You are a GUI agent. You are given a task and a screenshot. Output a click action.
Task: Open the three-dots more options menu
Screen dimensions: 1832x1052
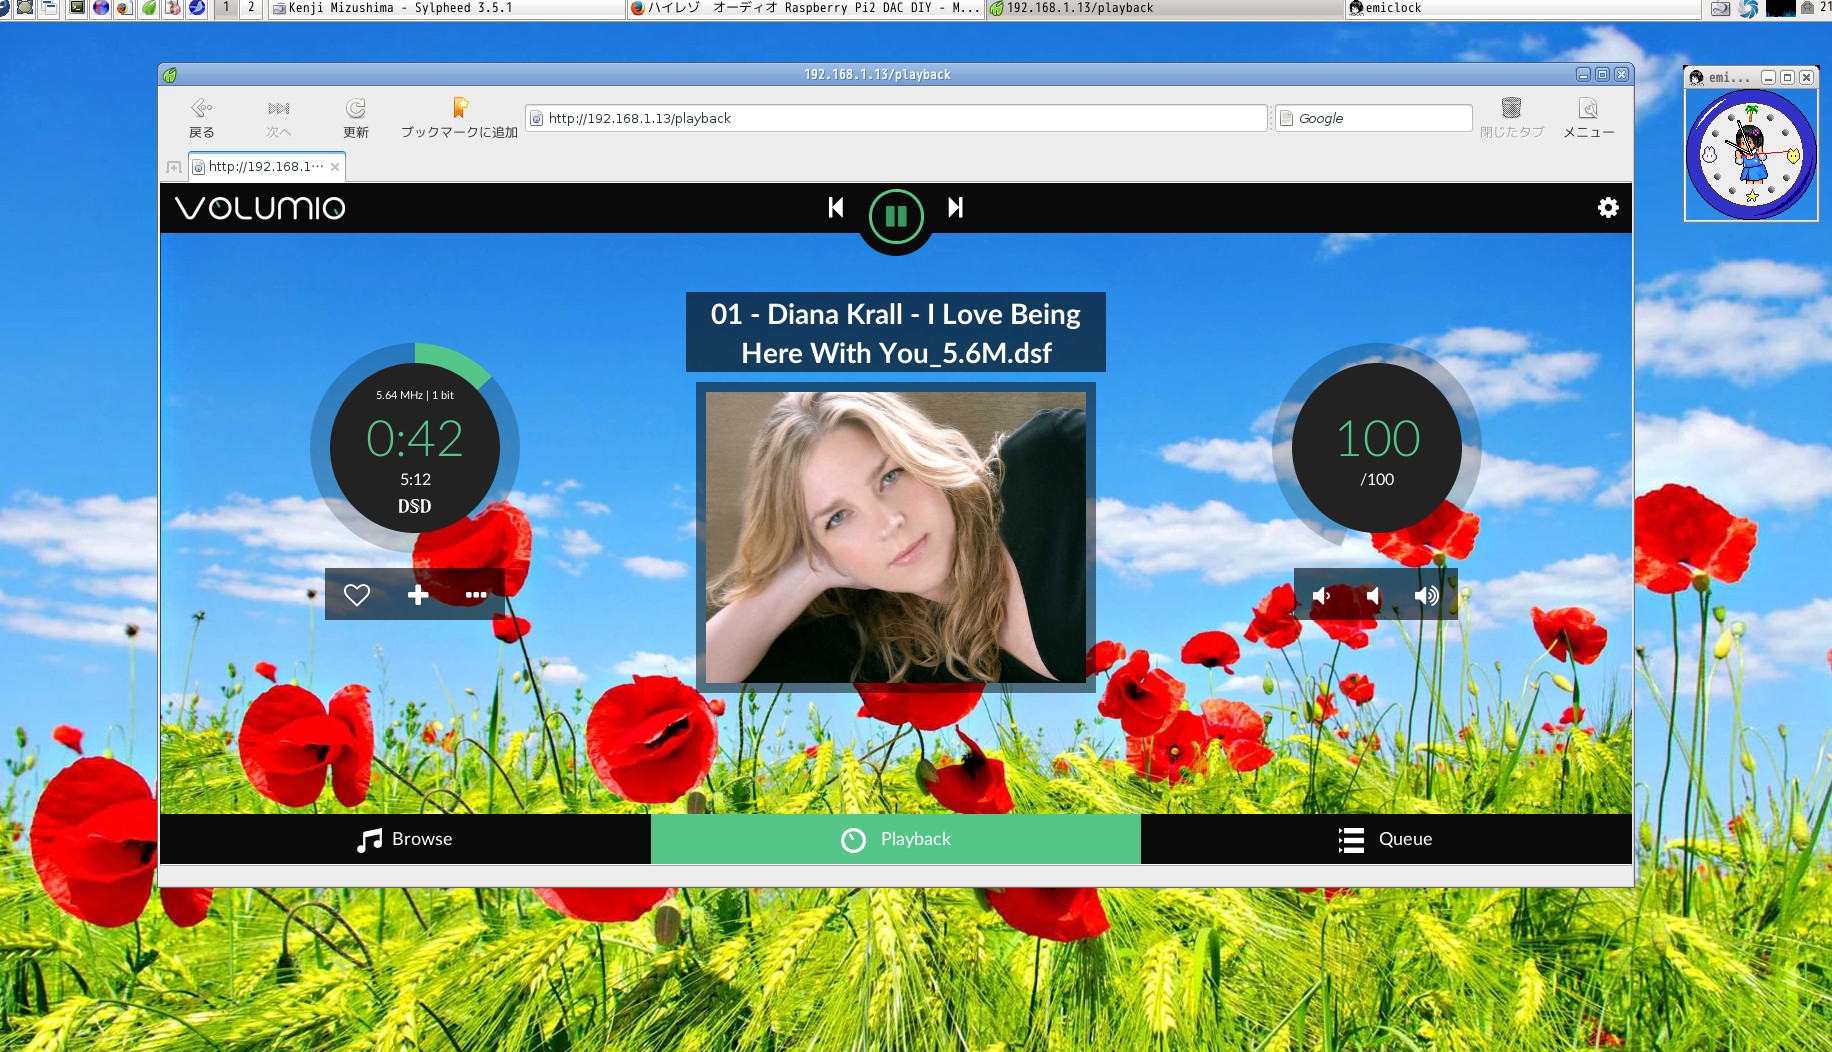pyautogui.click(x=476, y=595)
